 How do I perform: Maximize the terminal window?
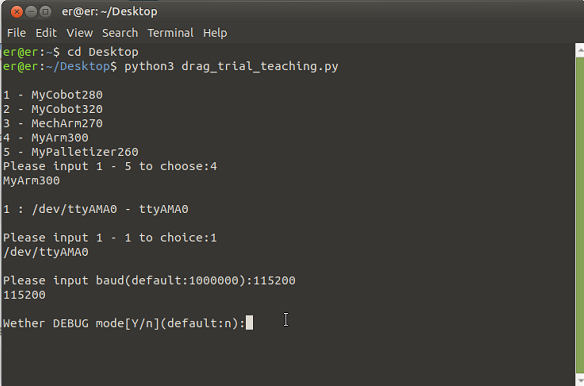(x=45, y=12)
